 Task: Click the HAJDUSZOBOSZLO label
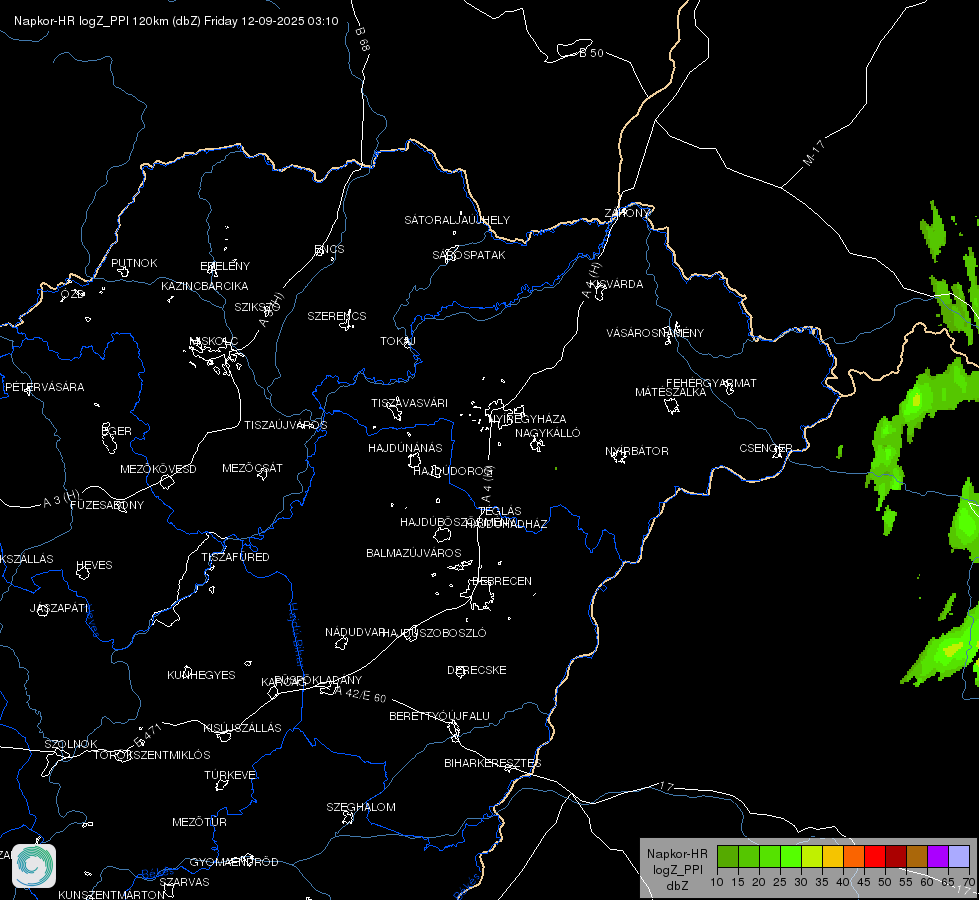(435, 633)
